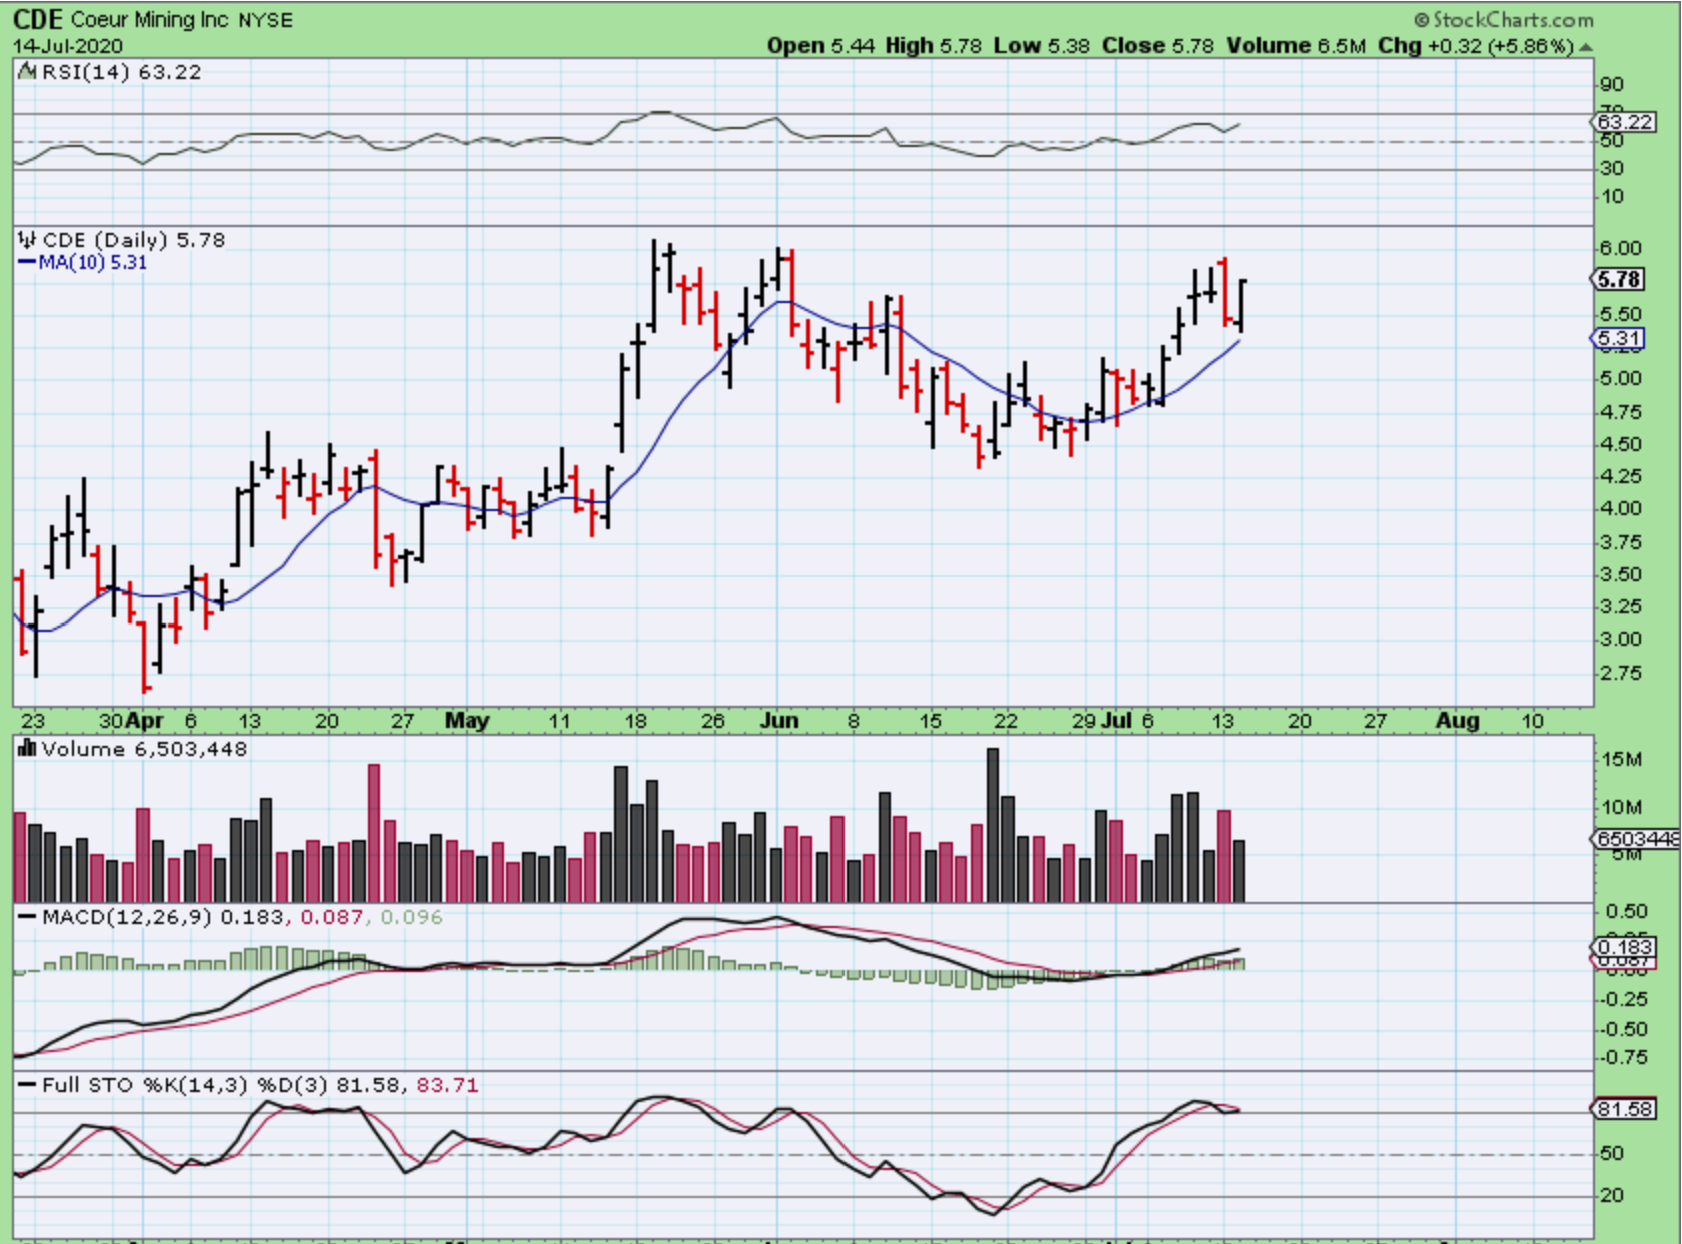Click the RSI indicator icon beside RSI(14)
The width and height of the screenshot is (1682, 1244).
[27, 72]
